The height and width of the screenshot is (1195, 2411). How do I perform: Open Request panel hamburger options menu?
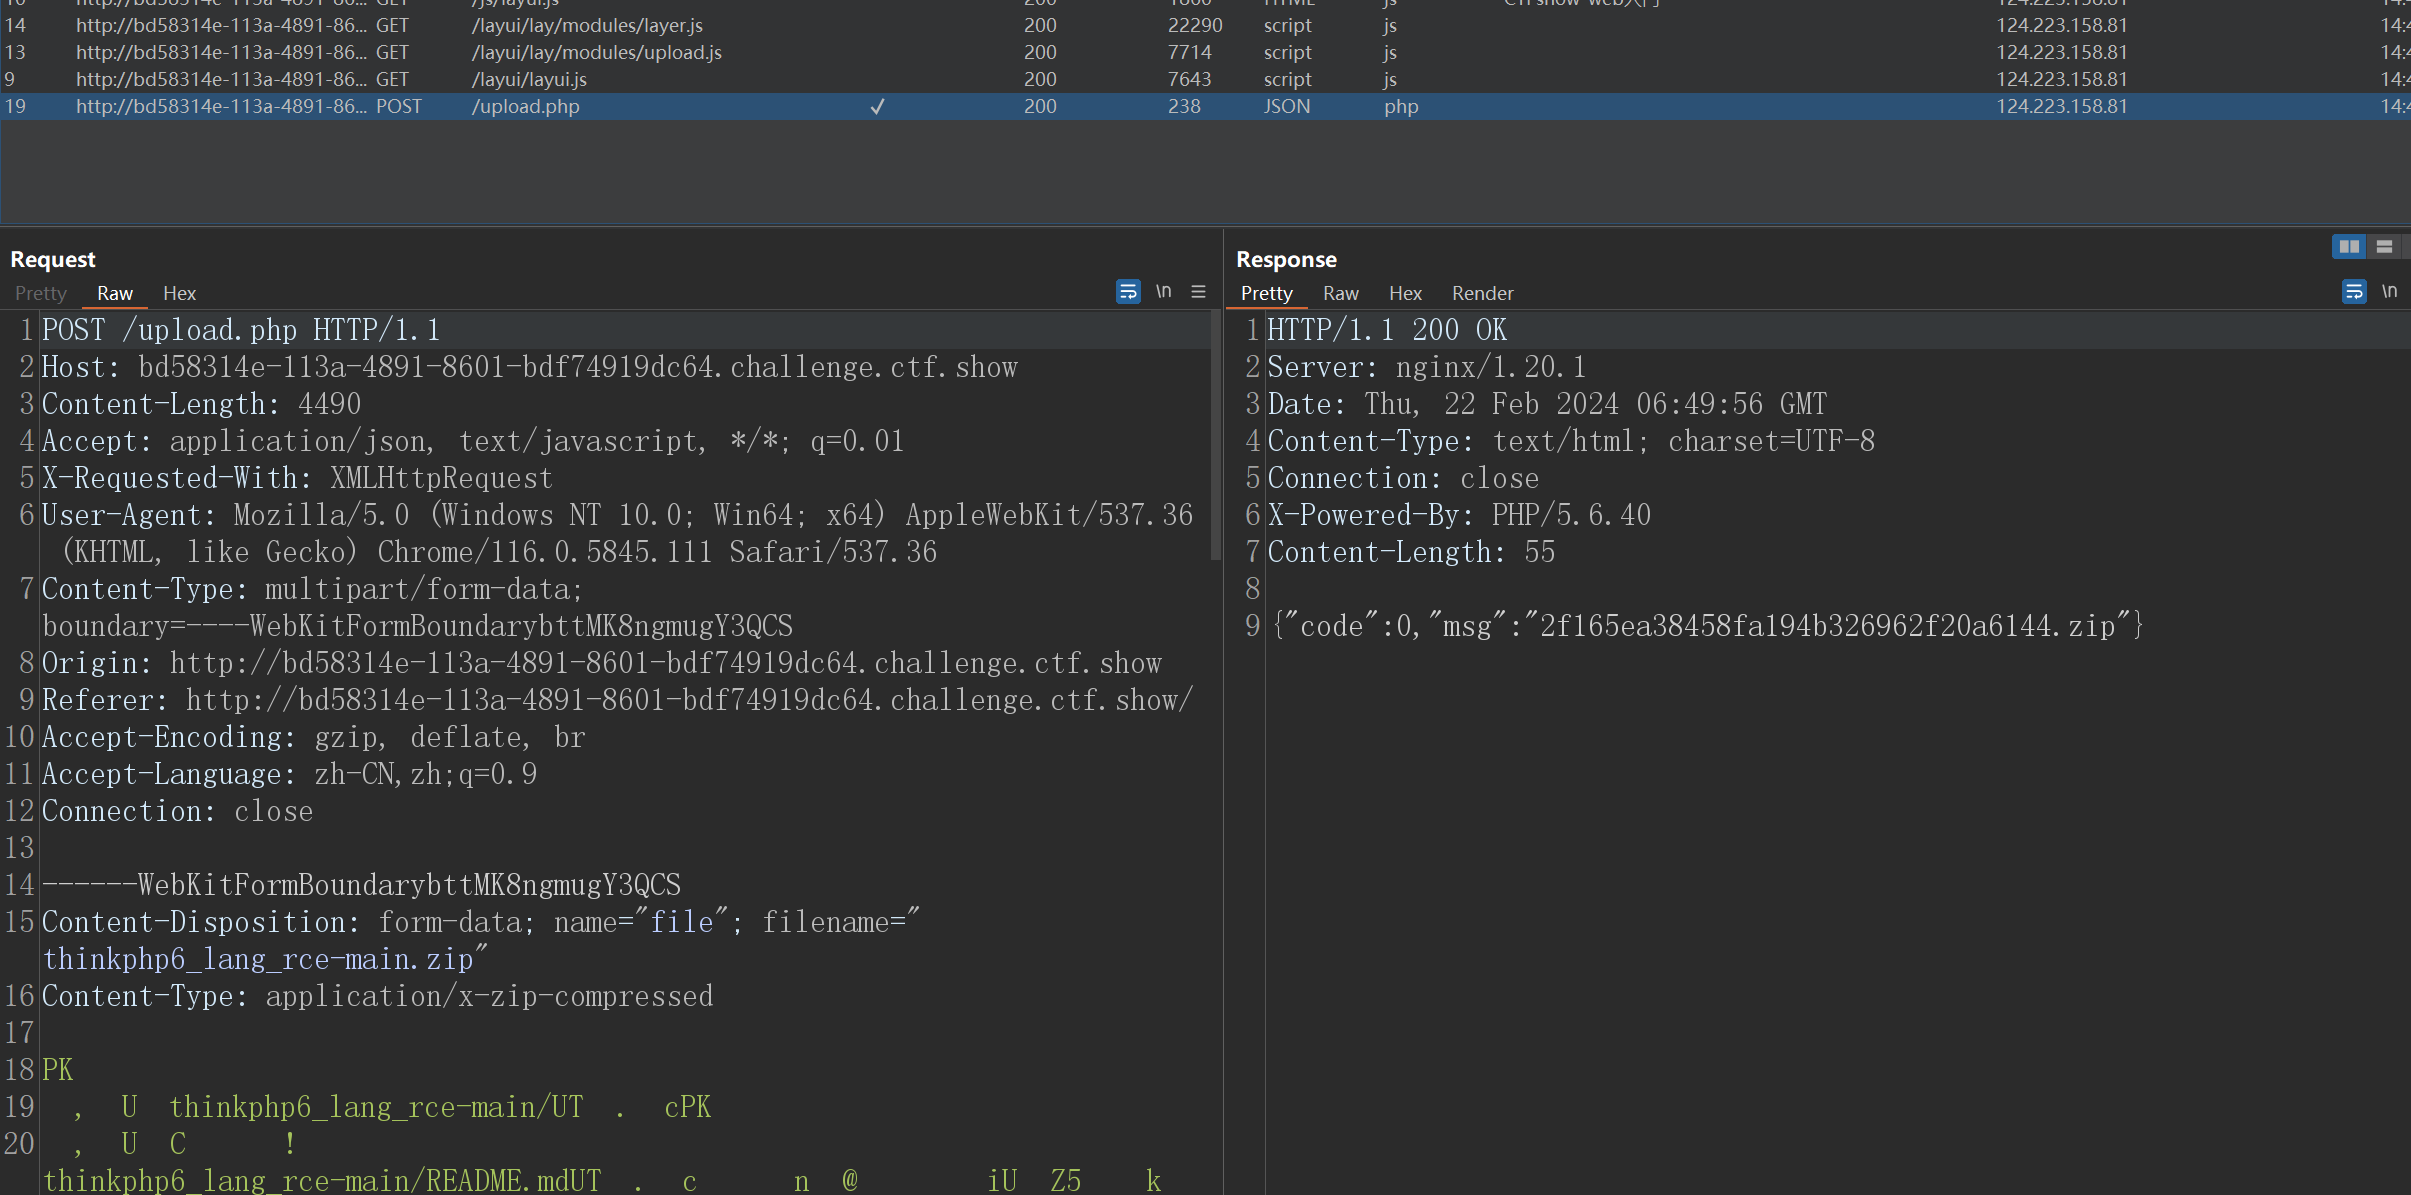point(1199,292)
